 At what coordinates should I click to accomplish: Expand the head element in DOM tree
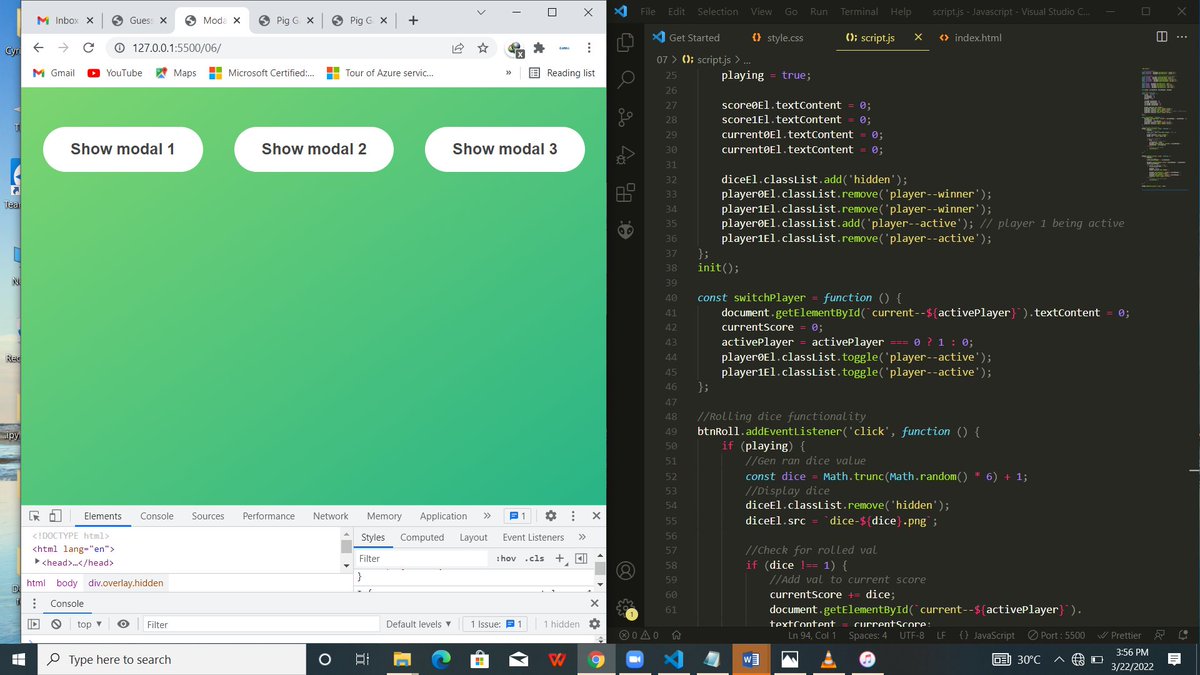pyautogui.click(x=37, y=562)
